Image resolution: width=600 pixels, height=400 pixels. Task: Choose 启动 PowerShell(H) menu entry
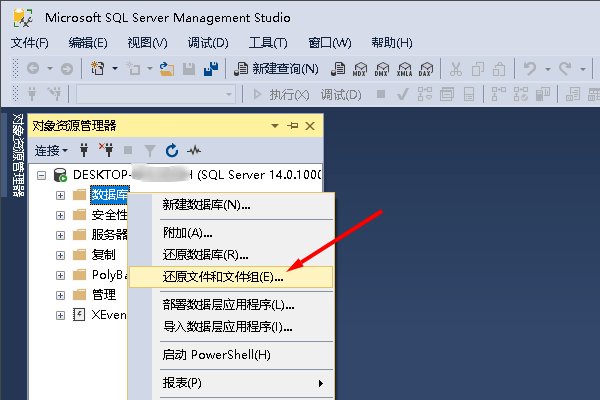pos(231,355)
